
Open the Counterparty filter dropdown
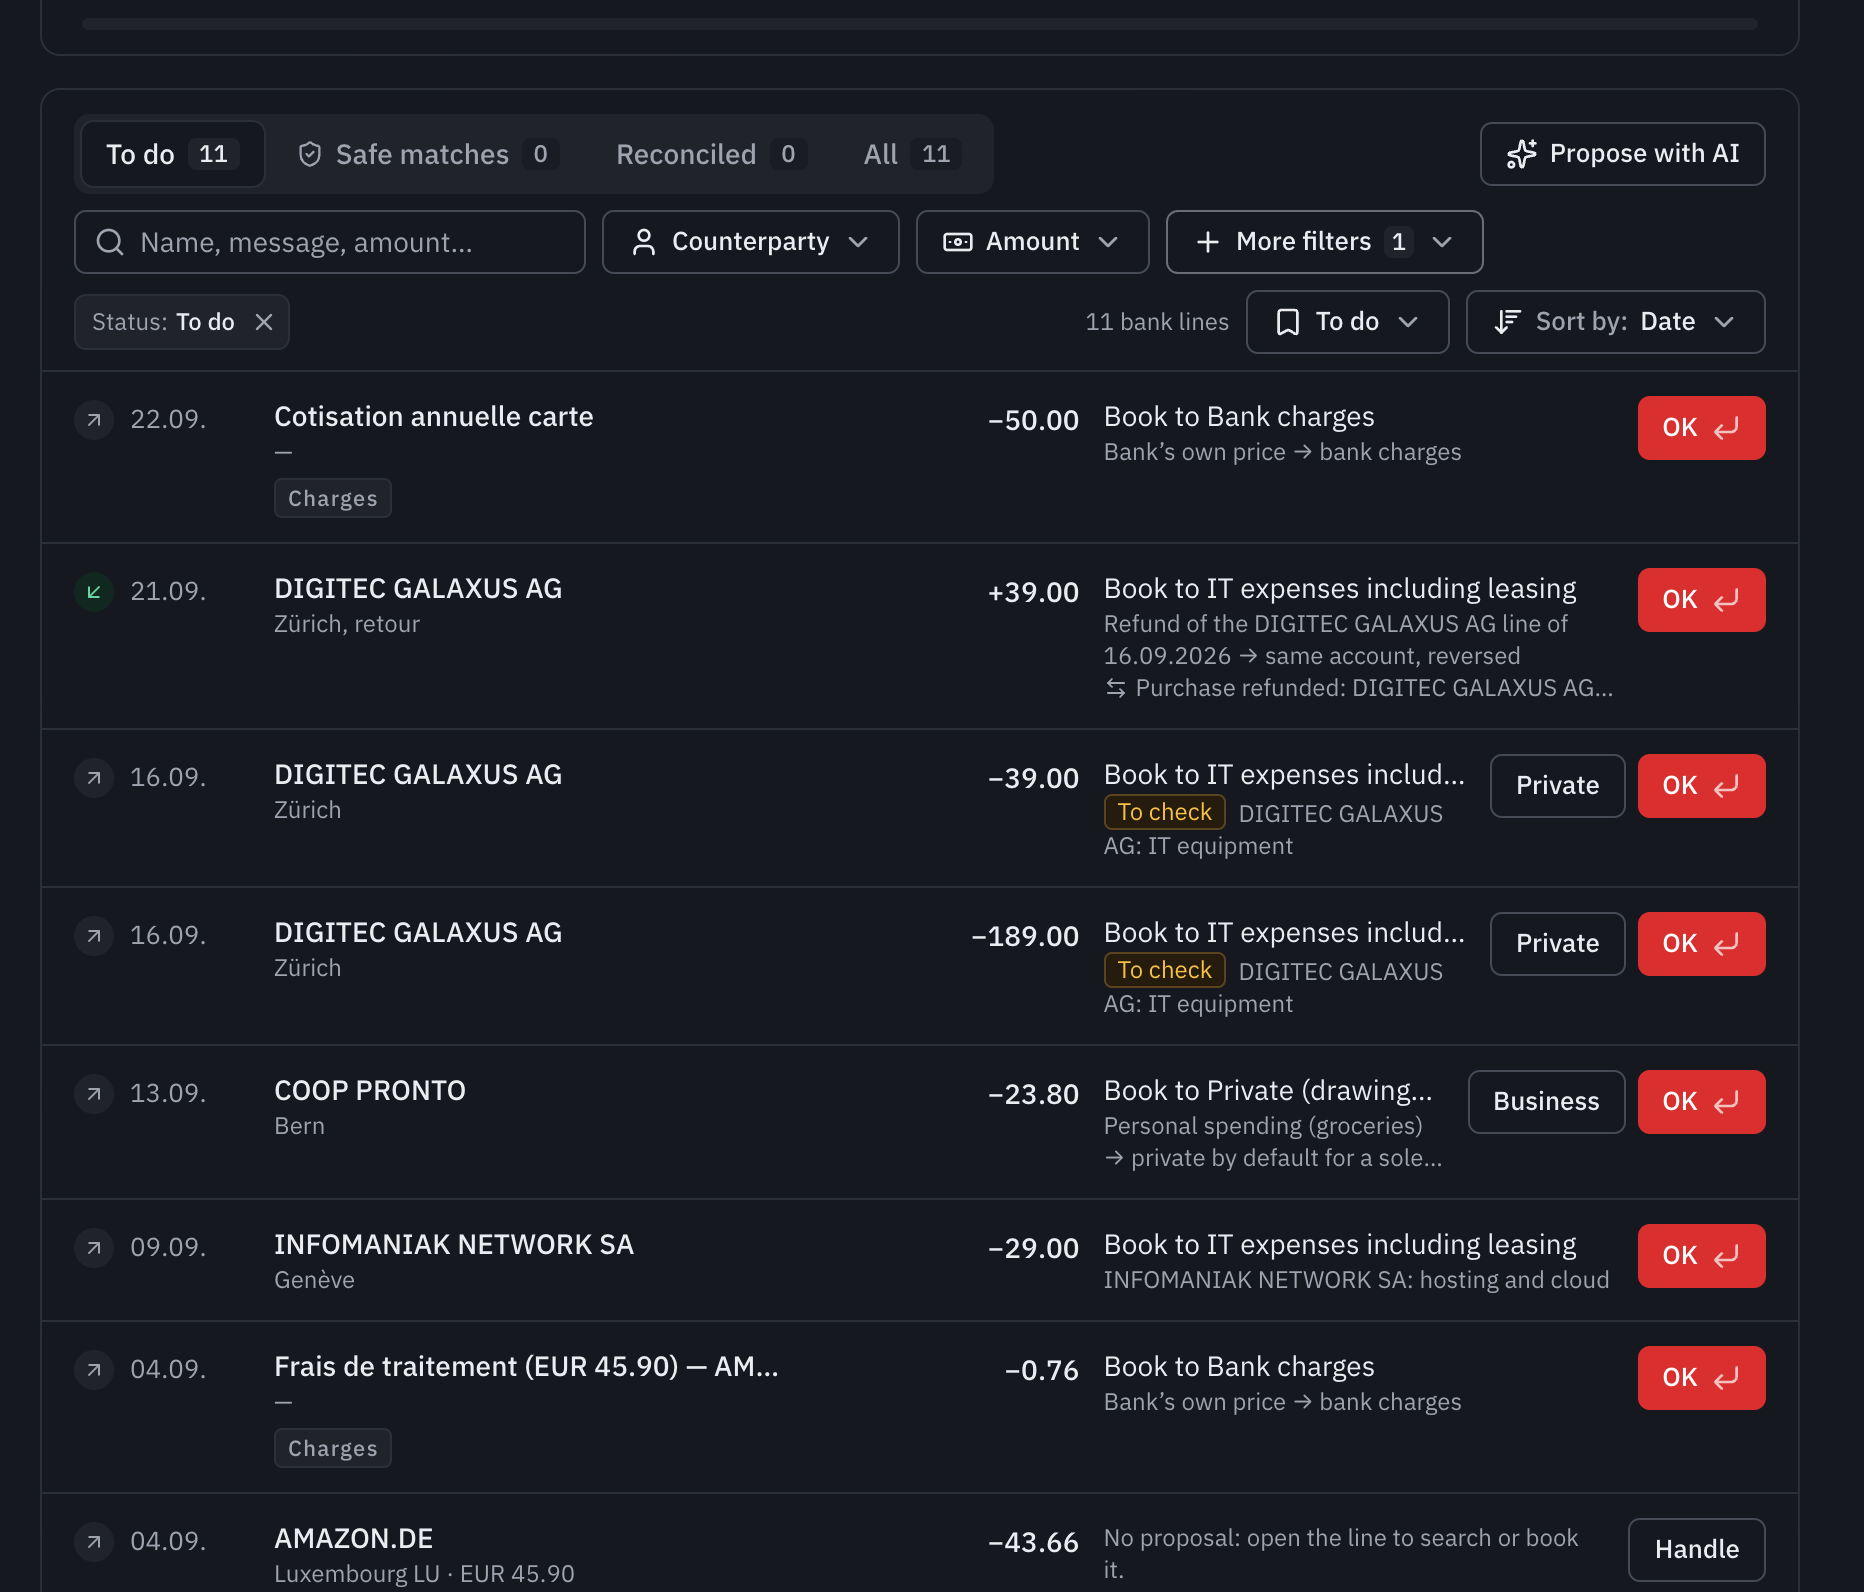coord(751,242)
